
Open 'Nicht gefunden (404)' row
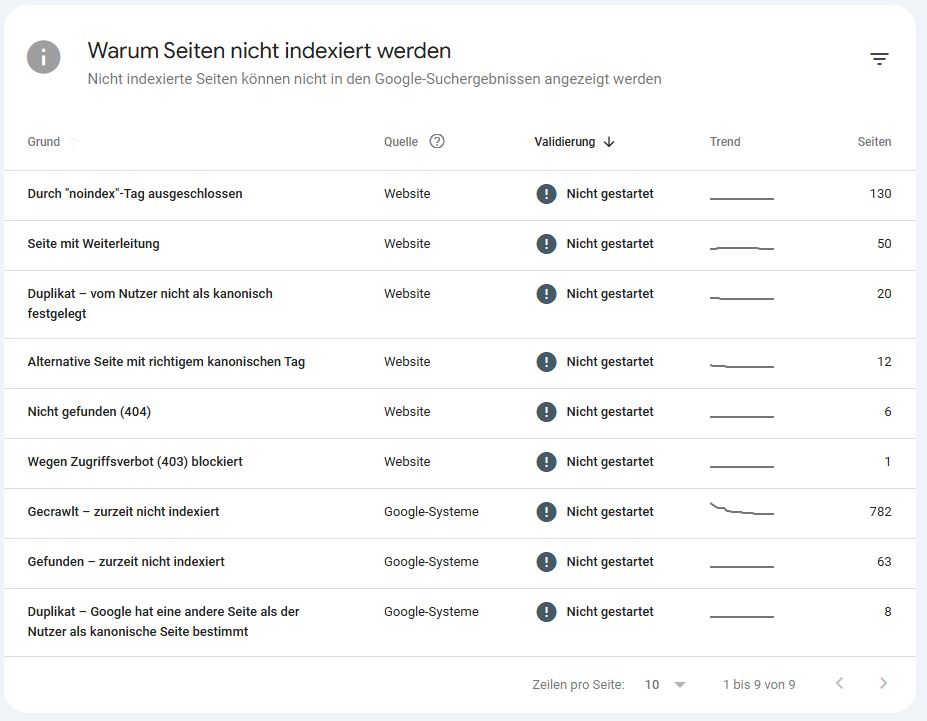(89, 412)
